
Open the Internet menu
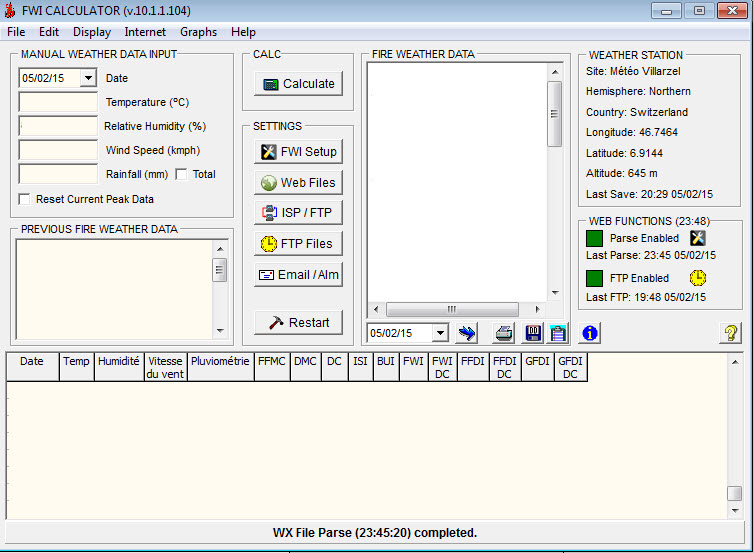coord(145,32)
